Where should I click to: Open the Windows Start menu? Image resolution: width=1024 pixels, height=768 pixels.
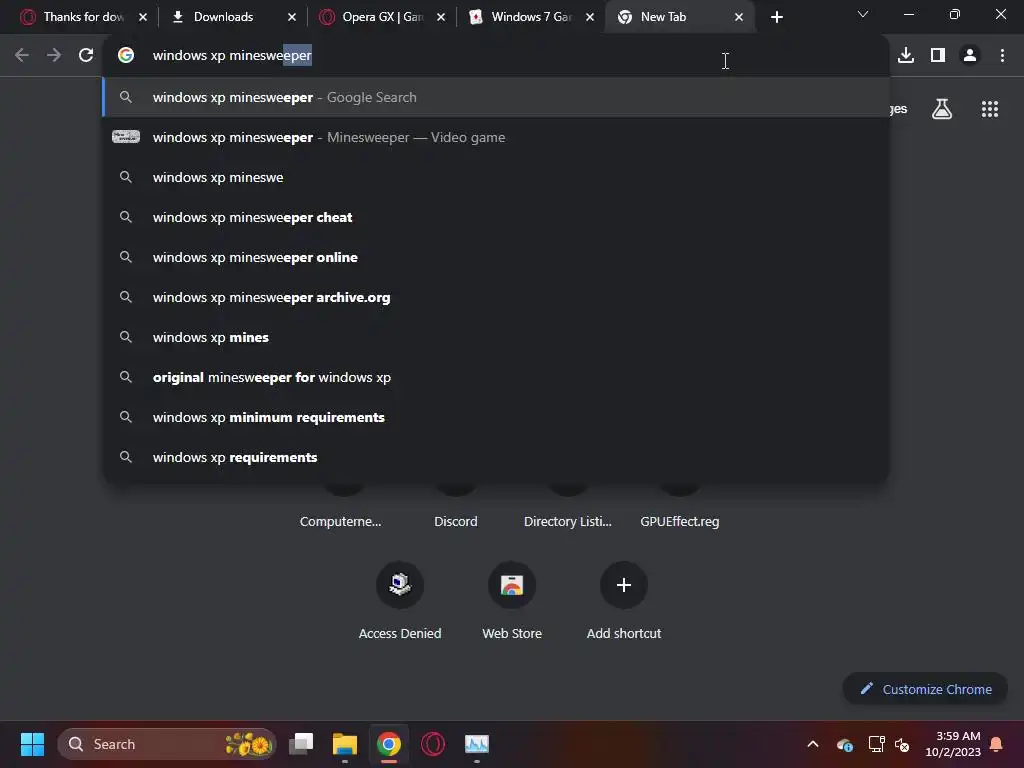coord(32,744)
